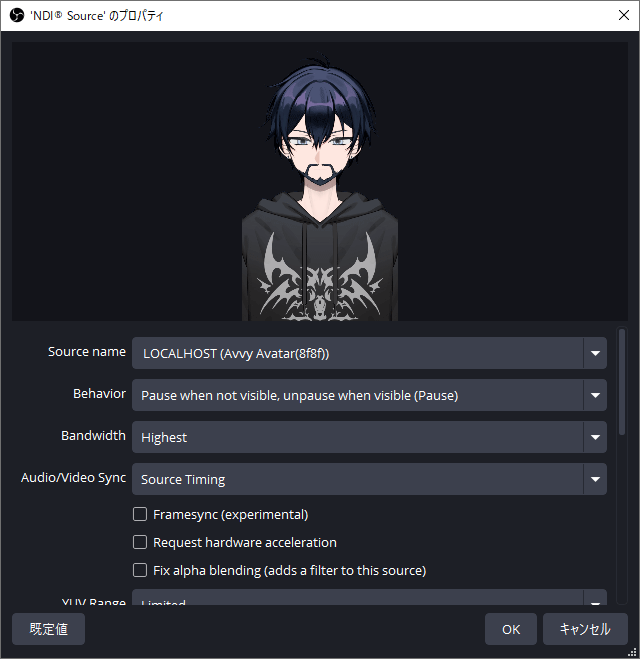Click the OK button
Screen dimensions: 640x659
pyautogui.click(x=511, y=629)
